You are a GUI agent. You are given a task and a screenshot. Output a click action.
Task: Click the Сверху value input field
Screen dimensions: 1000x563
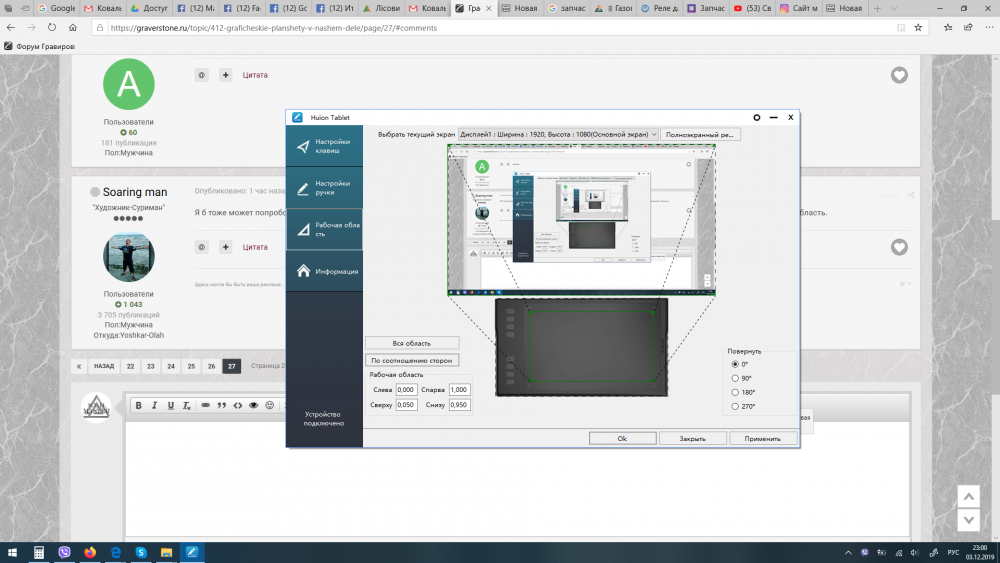tap(407, 405)
